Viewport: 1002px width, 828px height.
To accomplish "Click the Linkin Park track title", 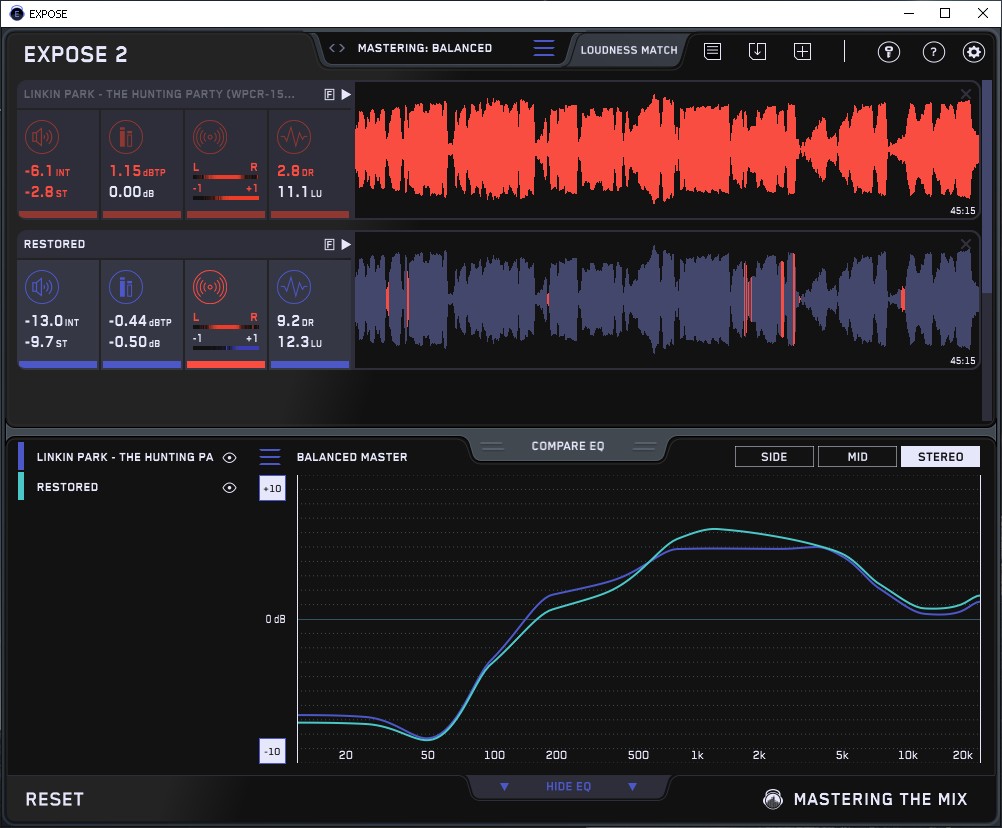I will click(159, 94).
